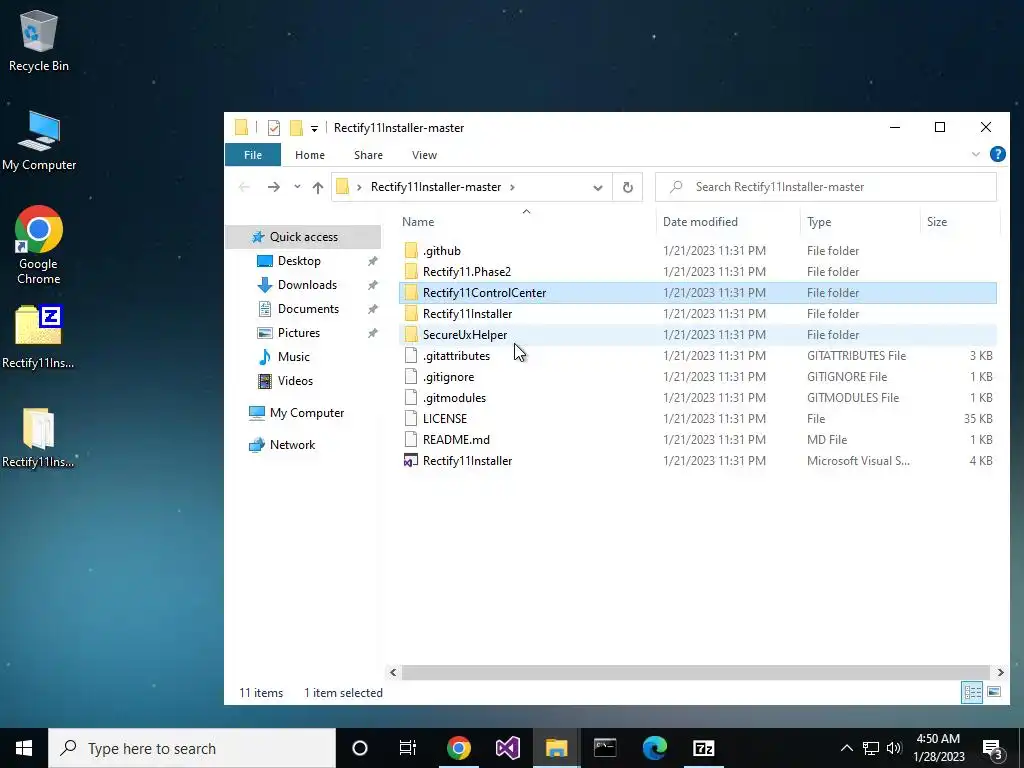Select the LICENSE file
The height and width of the screenshot is (768, 1024).
[x=697, y=419]
